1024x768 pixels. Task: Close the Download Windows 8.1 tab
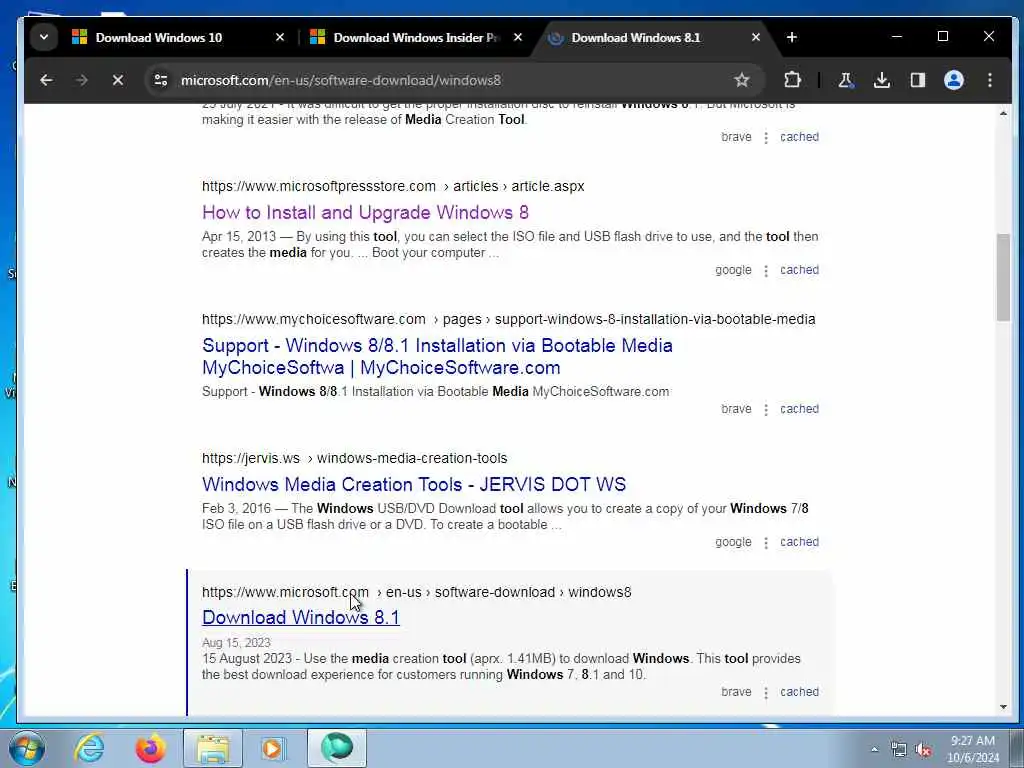[756, 38]
